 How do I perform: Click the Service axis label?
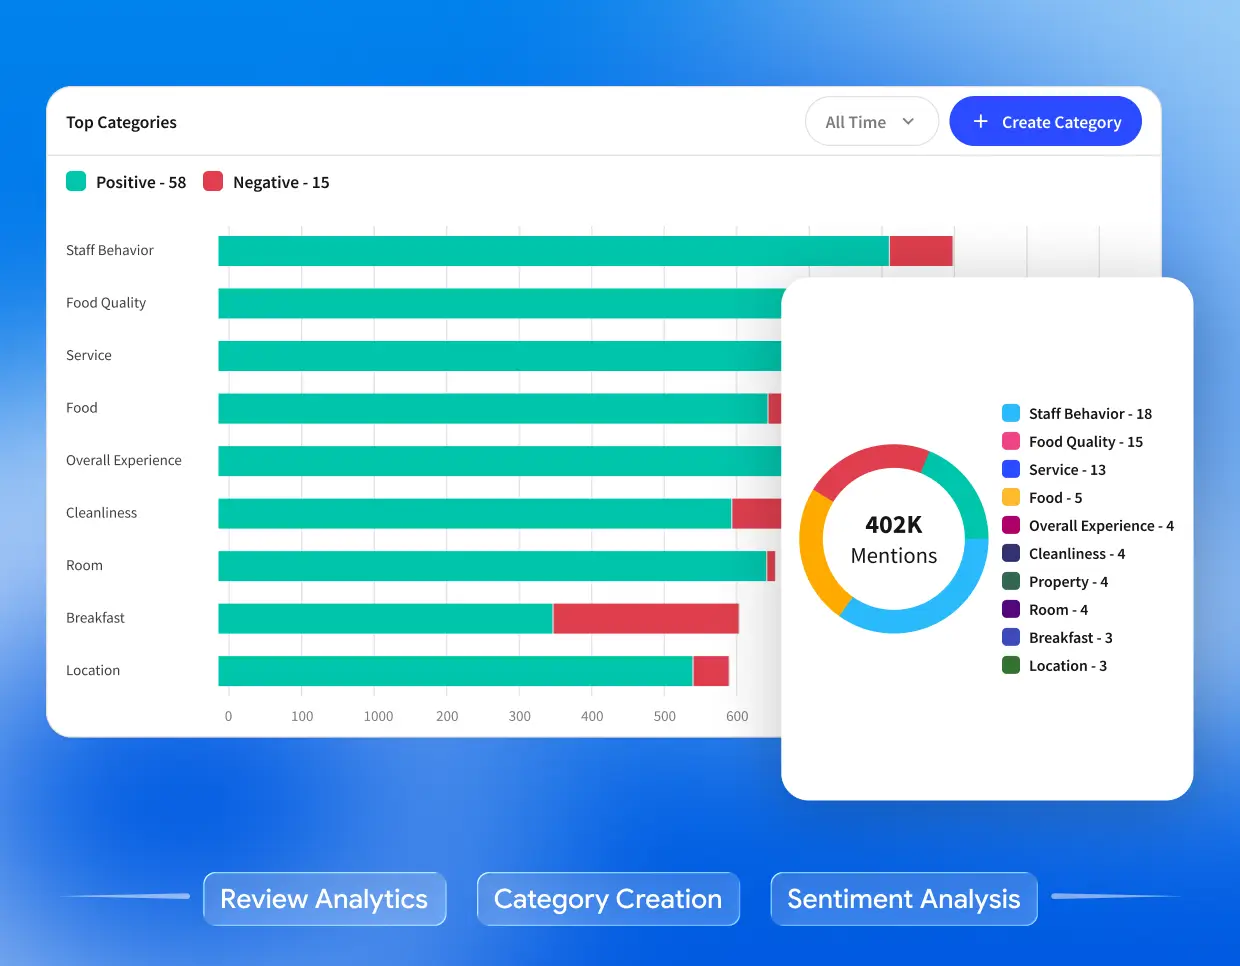(89, 355)
